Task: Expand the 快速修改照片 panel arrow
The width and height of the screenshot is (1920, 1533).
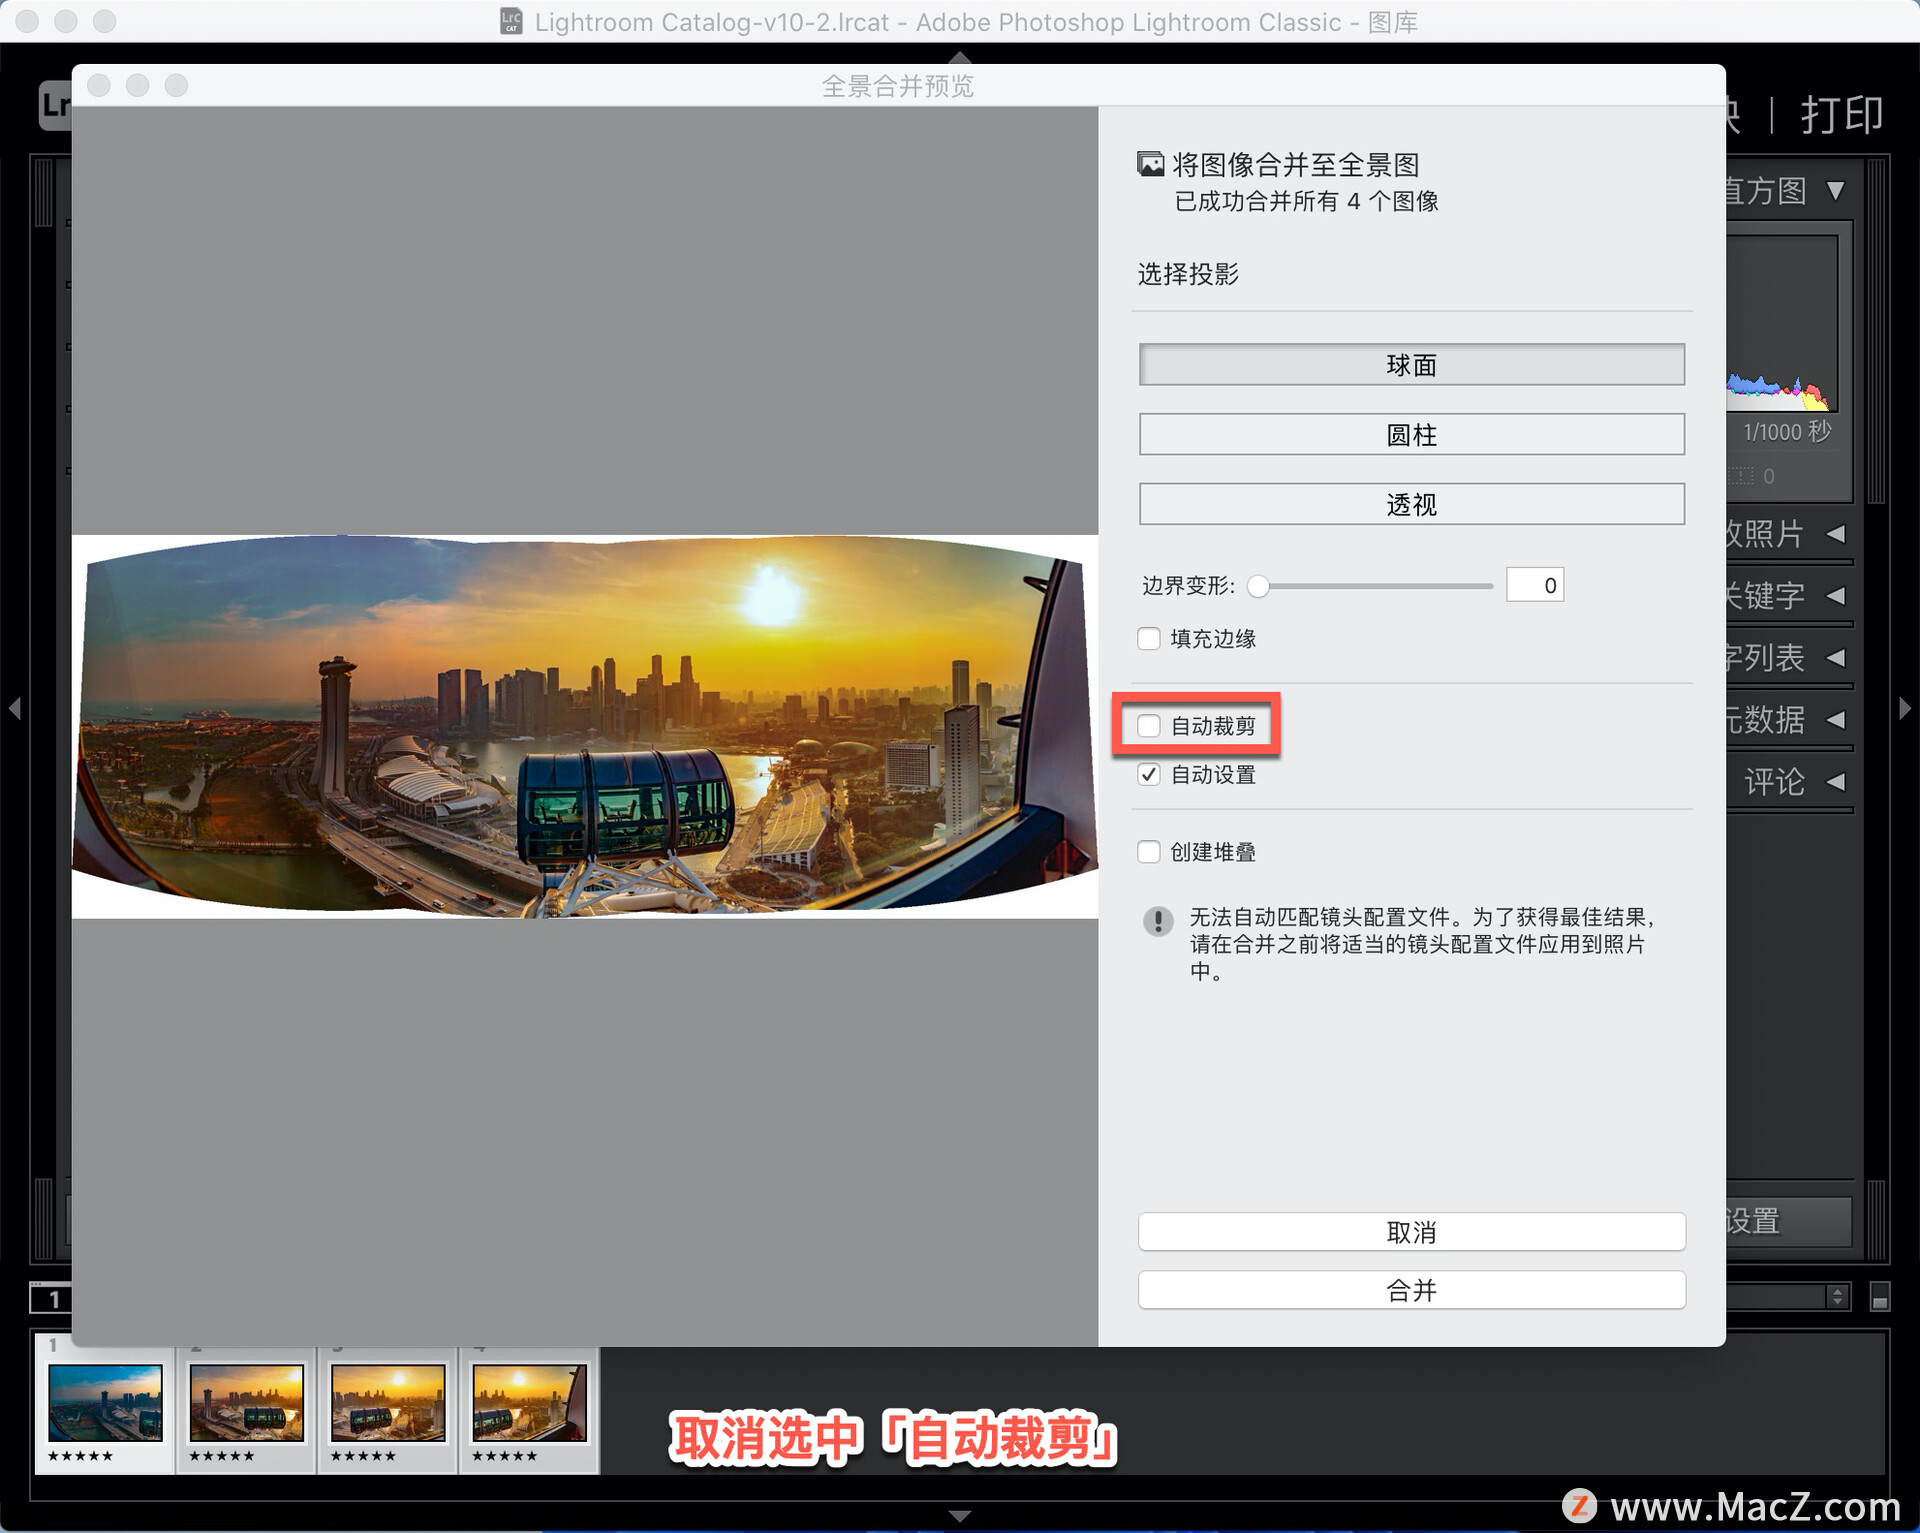Action: (1836, 534)
